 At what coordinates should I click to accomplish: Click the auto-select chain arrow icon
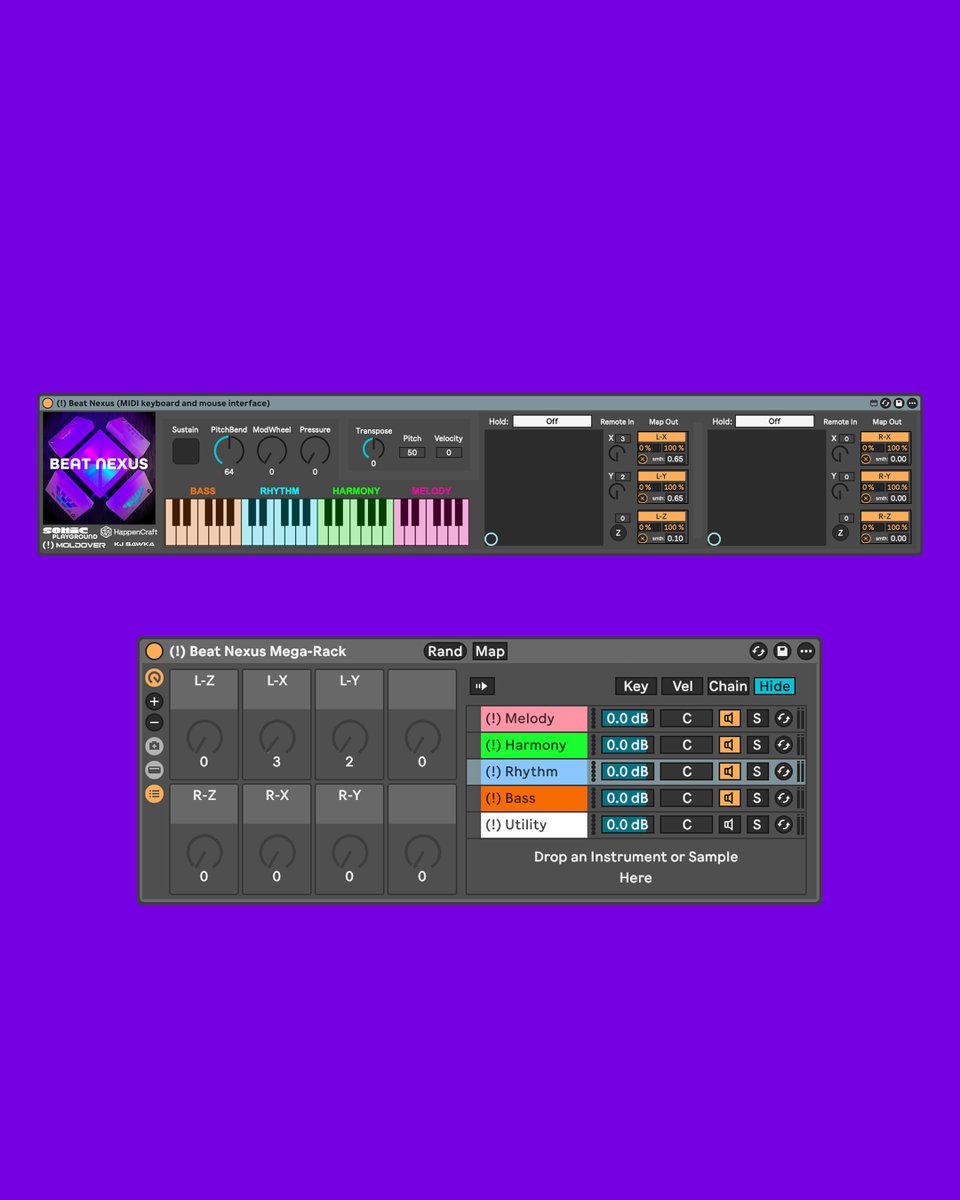pos(482,686)
